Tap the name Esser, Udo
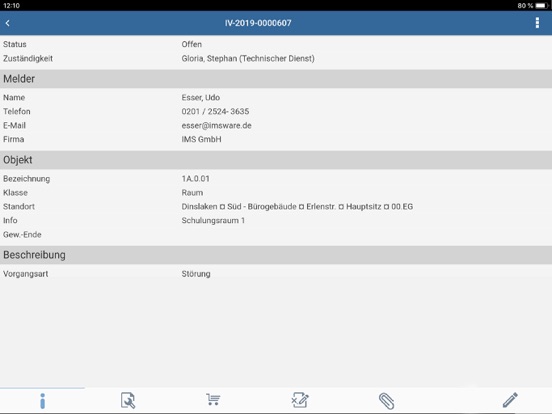The image size is (552, 414). pyautogui.click(x=201, y=98)
